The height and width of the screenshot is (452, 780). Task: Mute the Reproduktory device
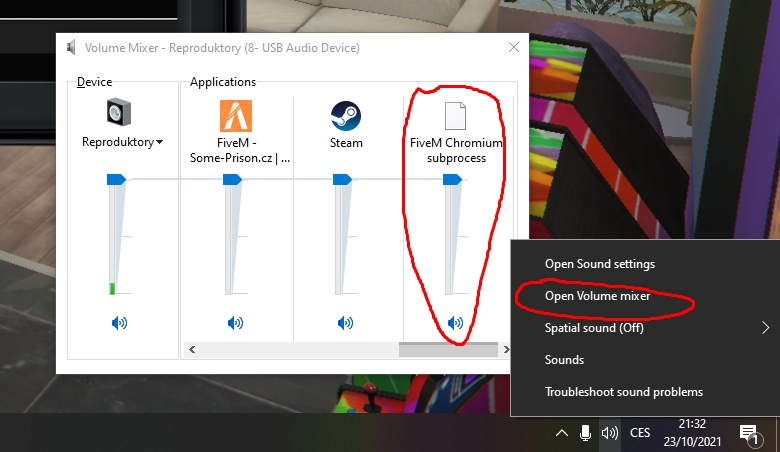pos(119,323)
